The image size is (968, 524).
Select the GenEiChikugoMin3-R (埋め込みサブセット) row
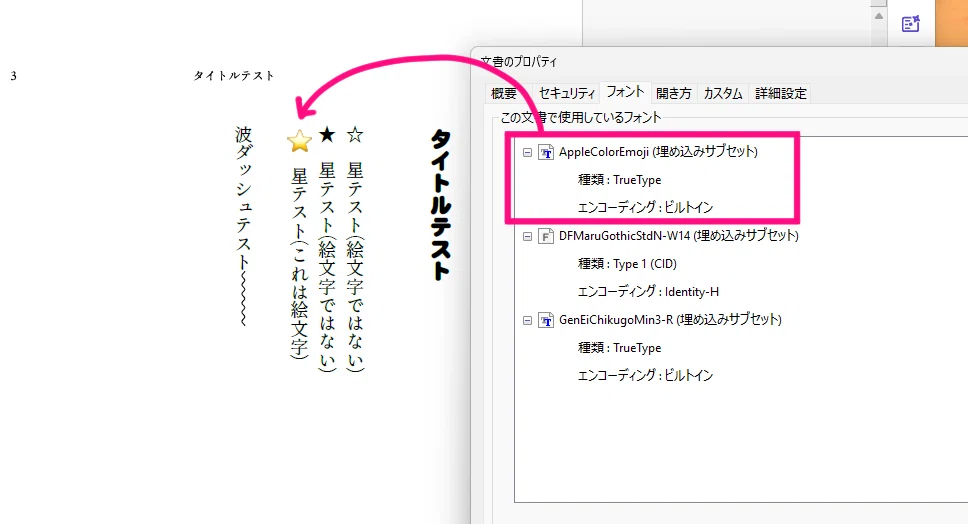tap(670, 320)
